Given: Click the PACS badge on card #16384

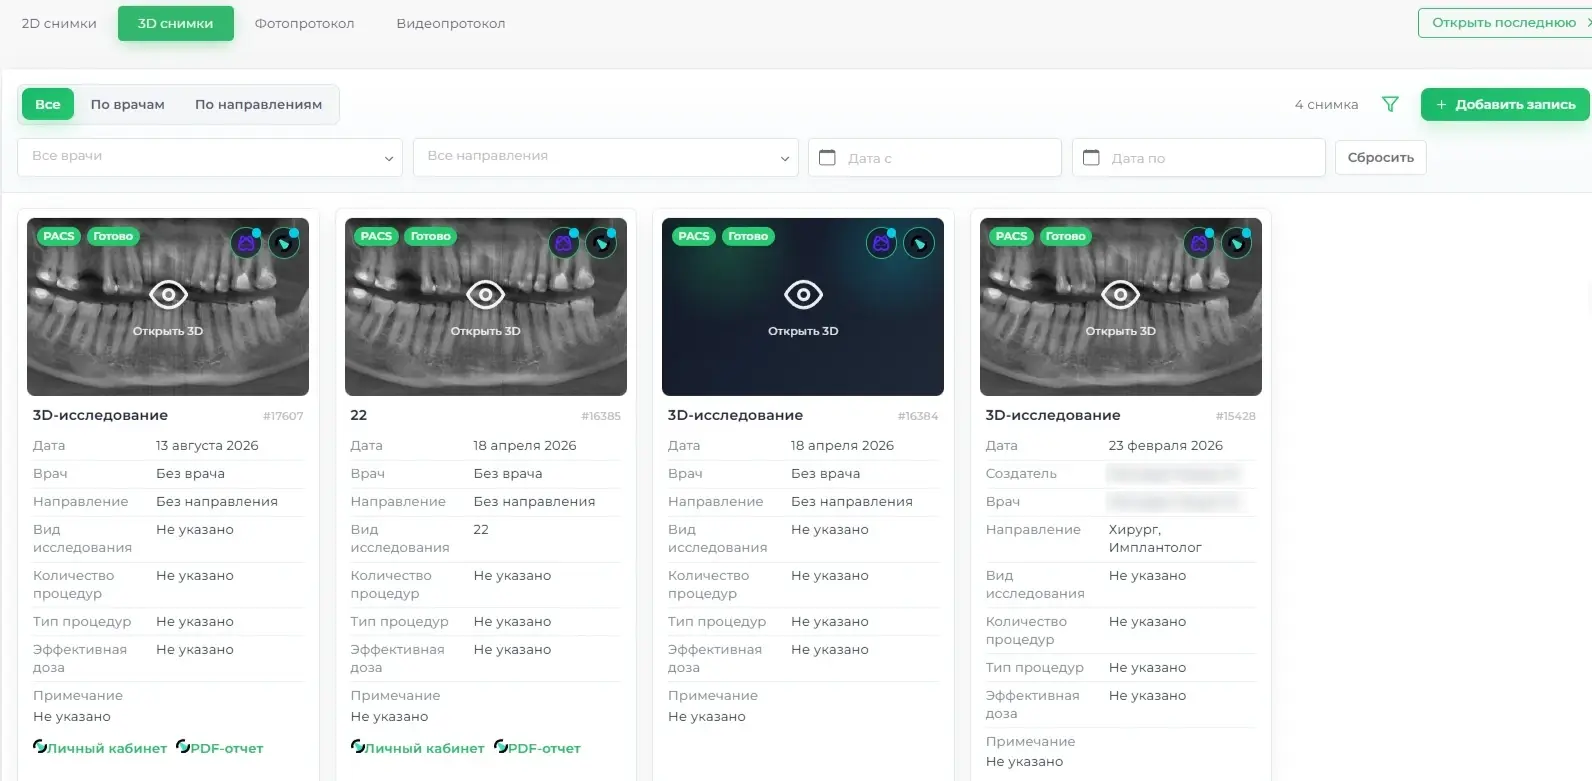Looking at the screenshot, I should coord(694,236).
